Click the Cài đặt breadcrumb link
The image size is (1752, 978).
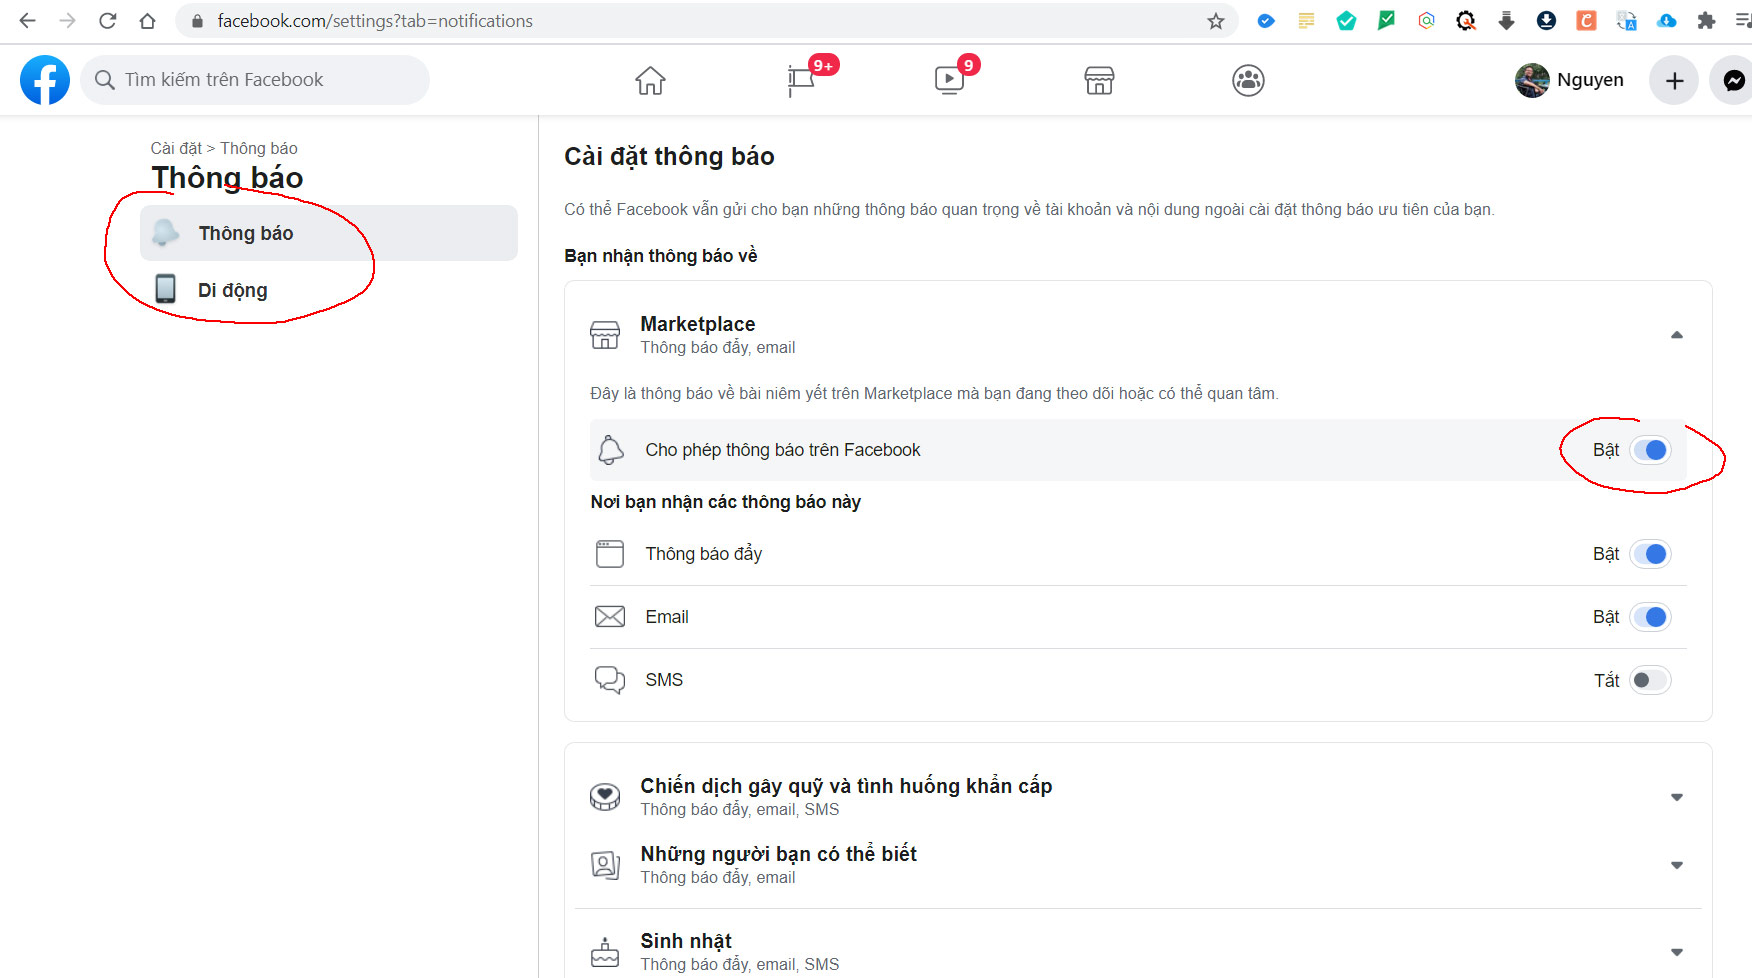[176, 148]
